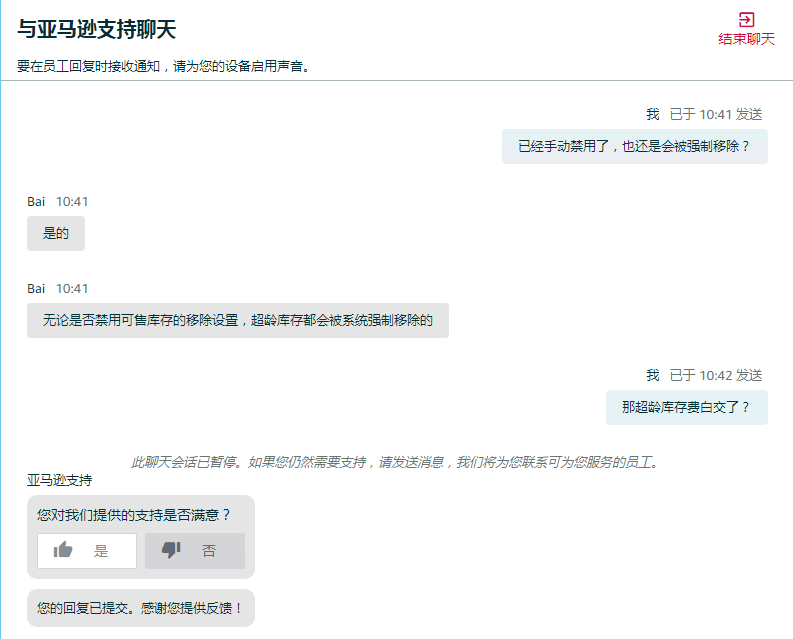Click the 亚马逊支持 sender label
793x639 pixels.
[59, 480]
